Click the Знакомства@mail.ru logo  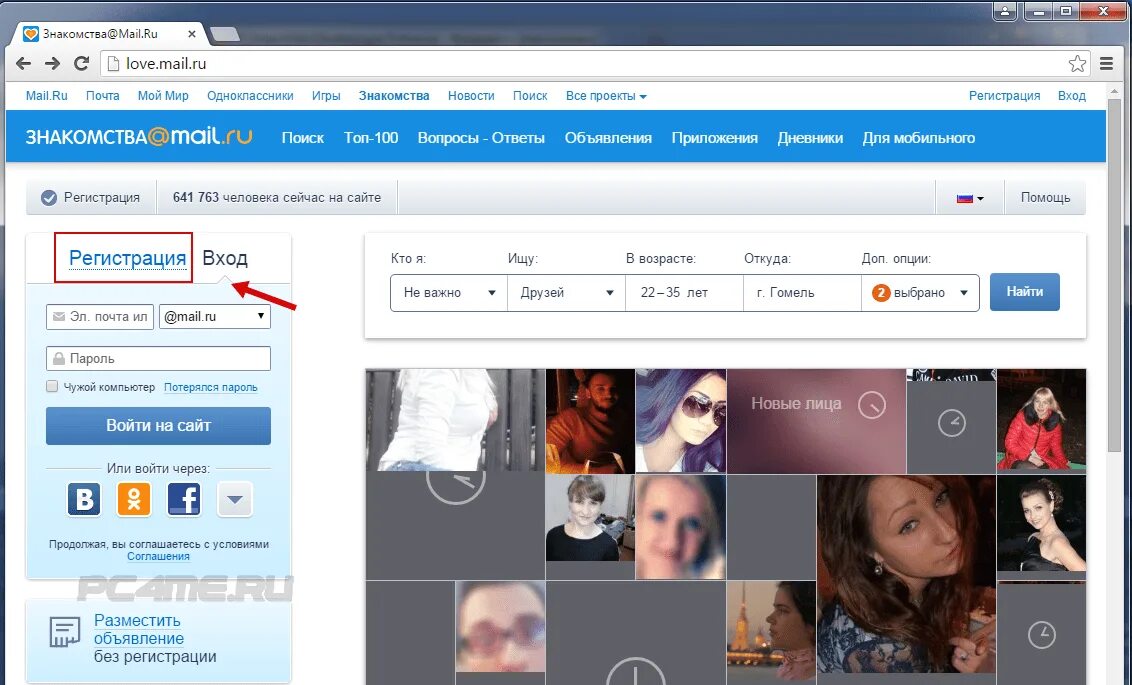click(x=139, y=137)
